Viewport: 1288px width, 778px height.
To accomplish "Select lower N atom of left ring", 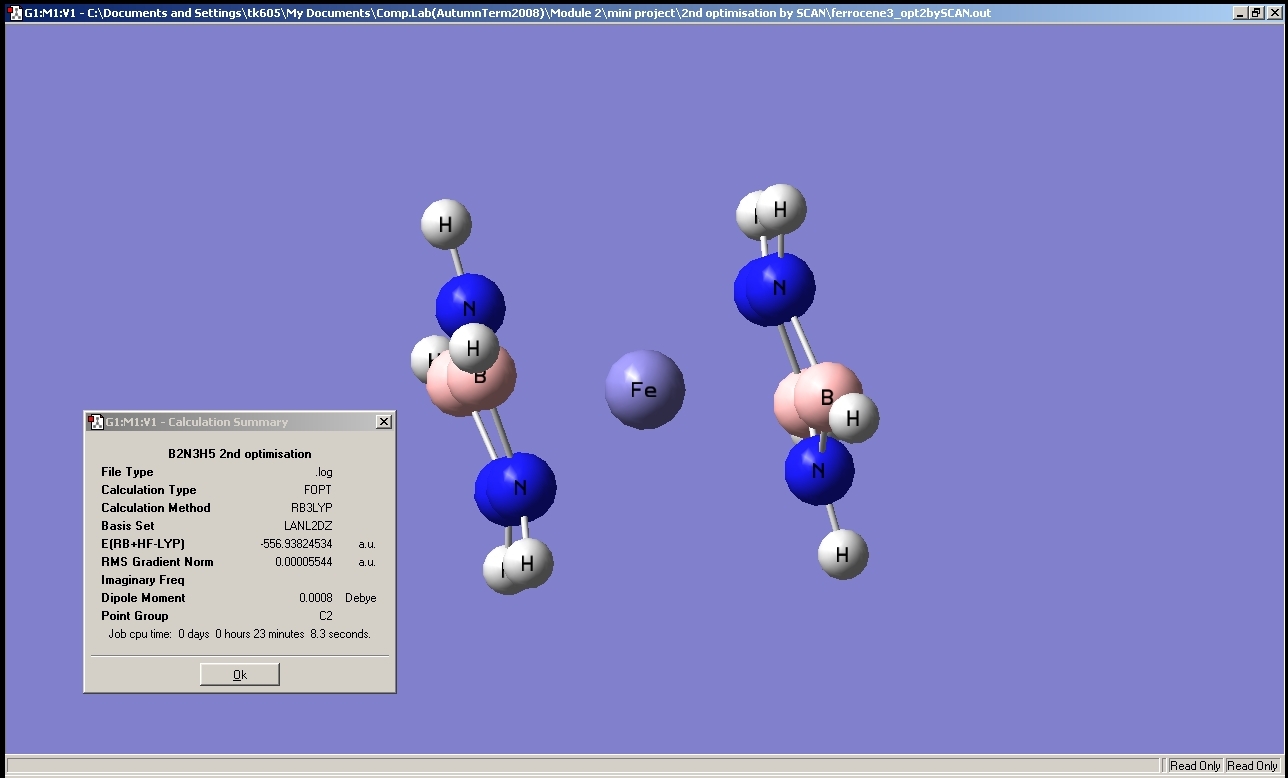I will pyautogui.click(x=517, y=488).
